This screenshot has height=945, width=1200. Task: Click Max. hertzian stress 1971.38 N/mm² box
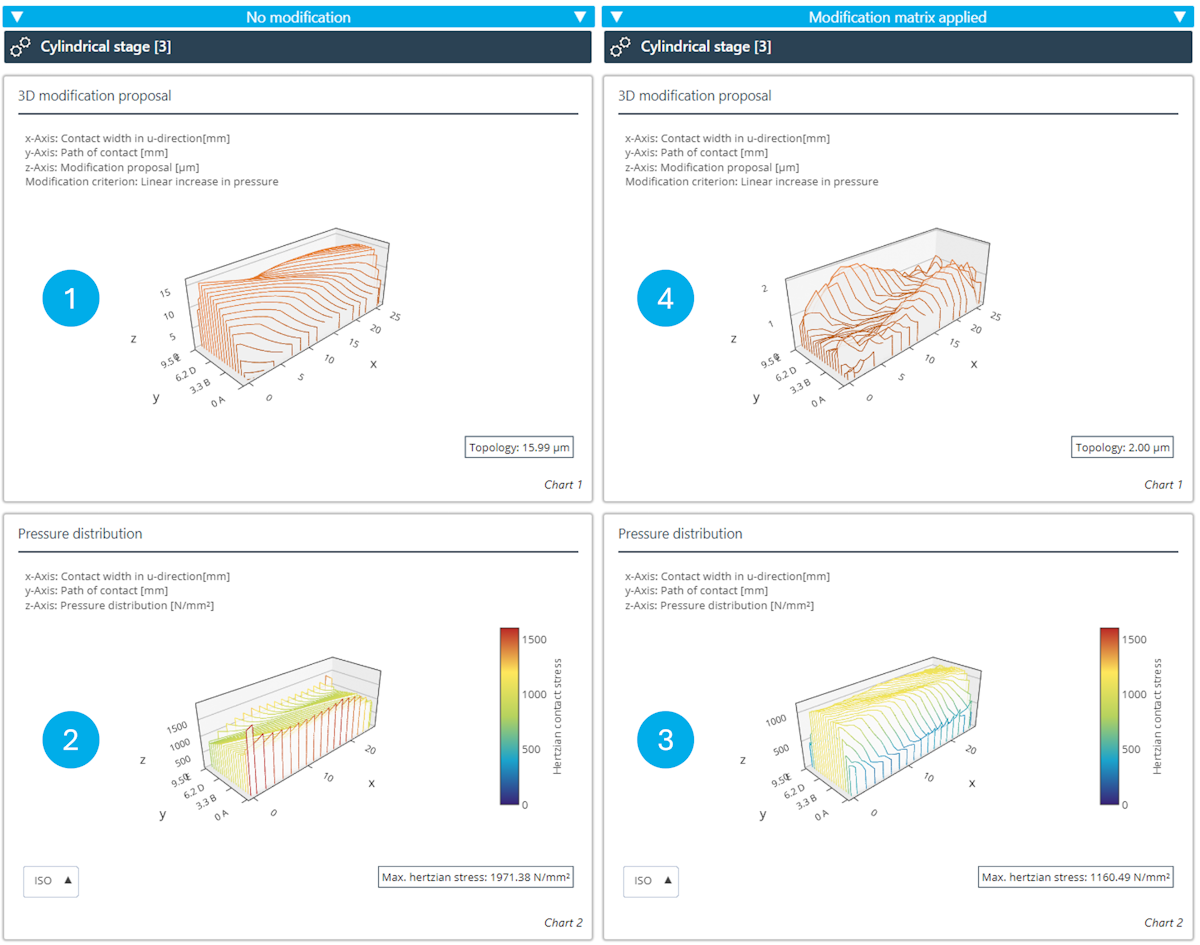(476, 878)
